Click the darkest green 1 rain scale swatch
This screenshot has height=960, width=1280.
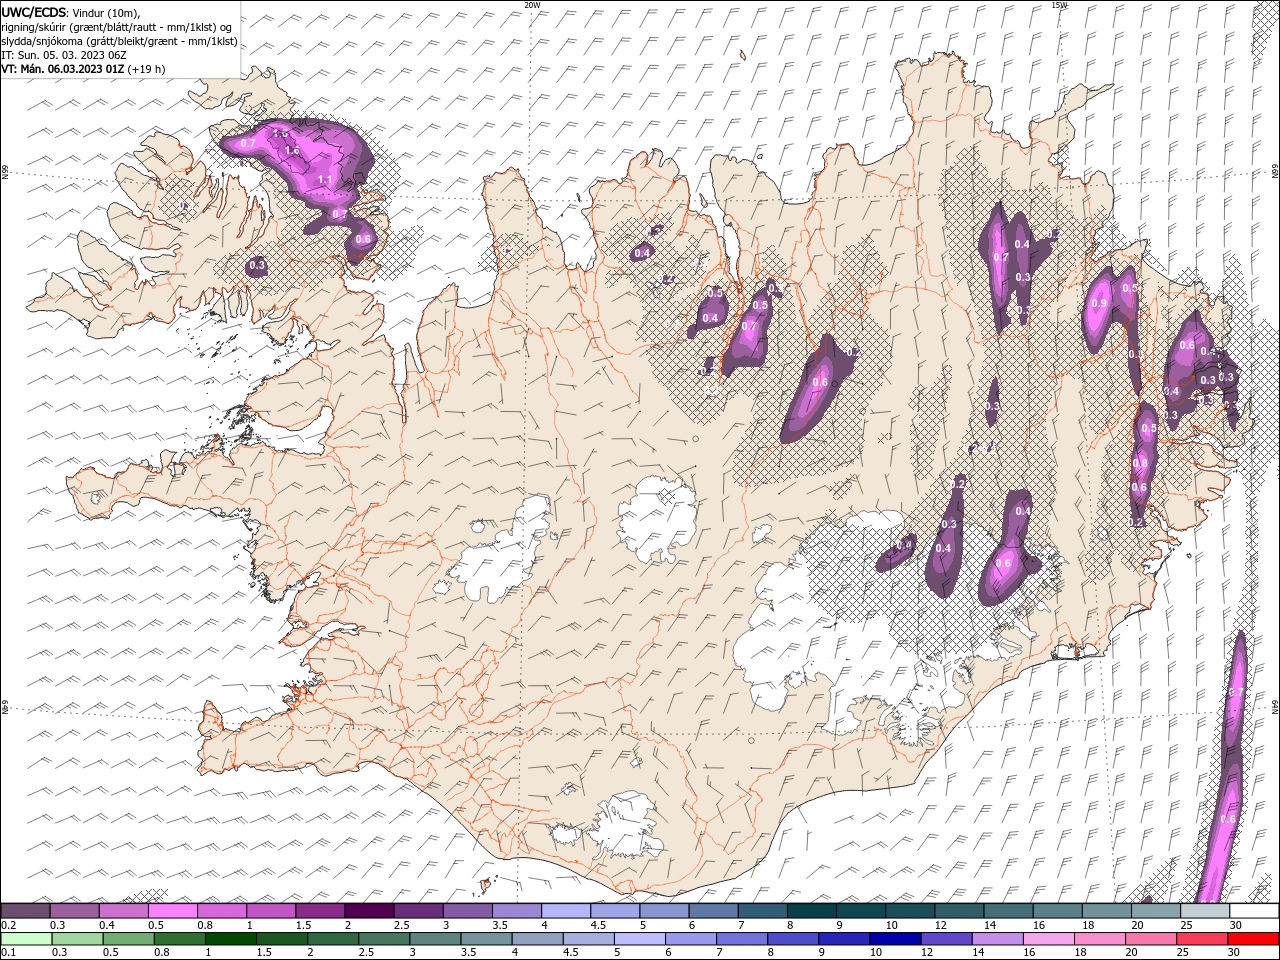pos(231,939)
